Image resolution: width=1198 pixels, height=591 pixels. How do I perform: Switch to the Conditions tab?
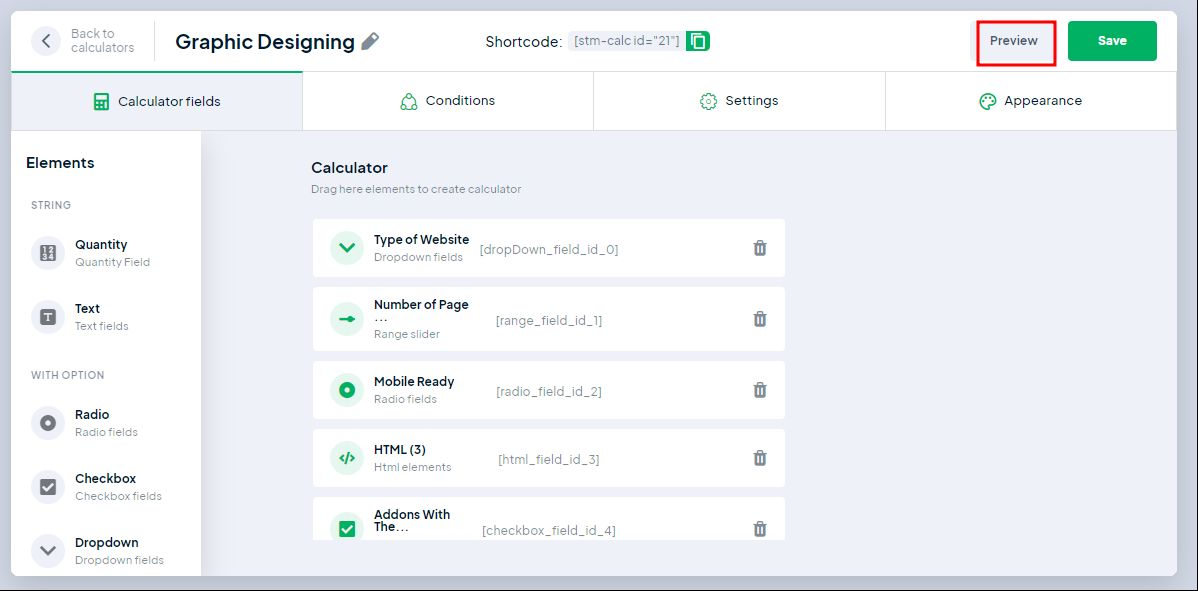click(447, 101)
